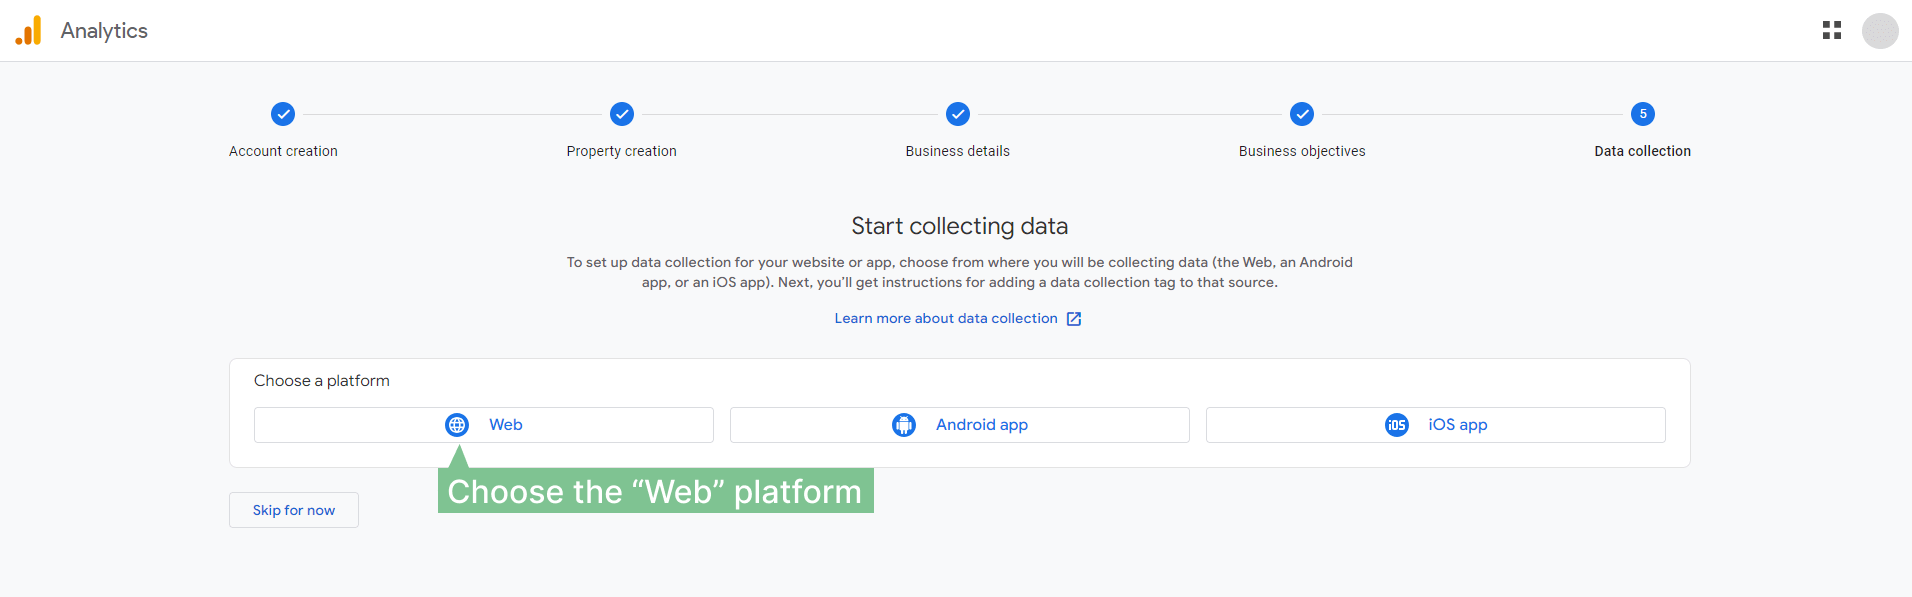Click the step 5 Data collection circle
This screenshot has width=1912, height=597.
[x=1643, y=114]
